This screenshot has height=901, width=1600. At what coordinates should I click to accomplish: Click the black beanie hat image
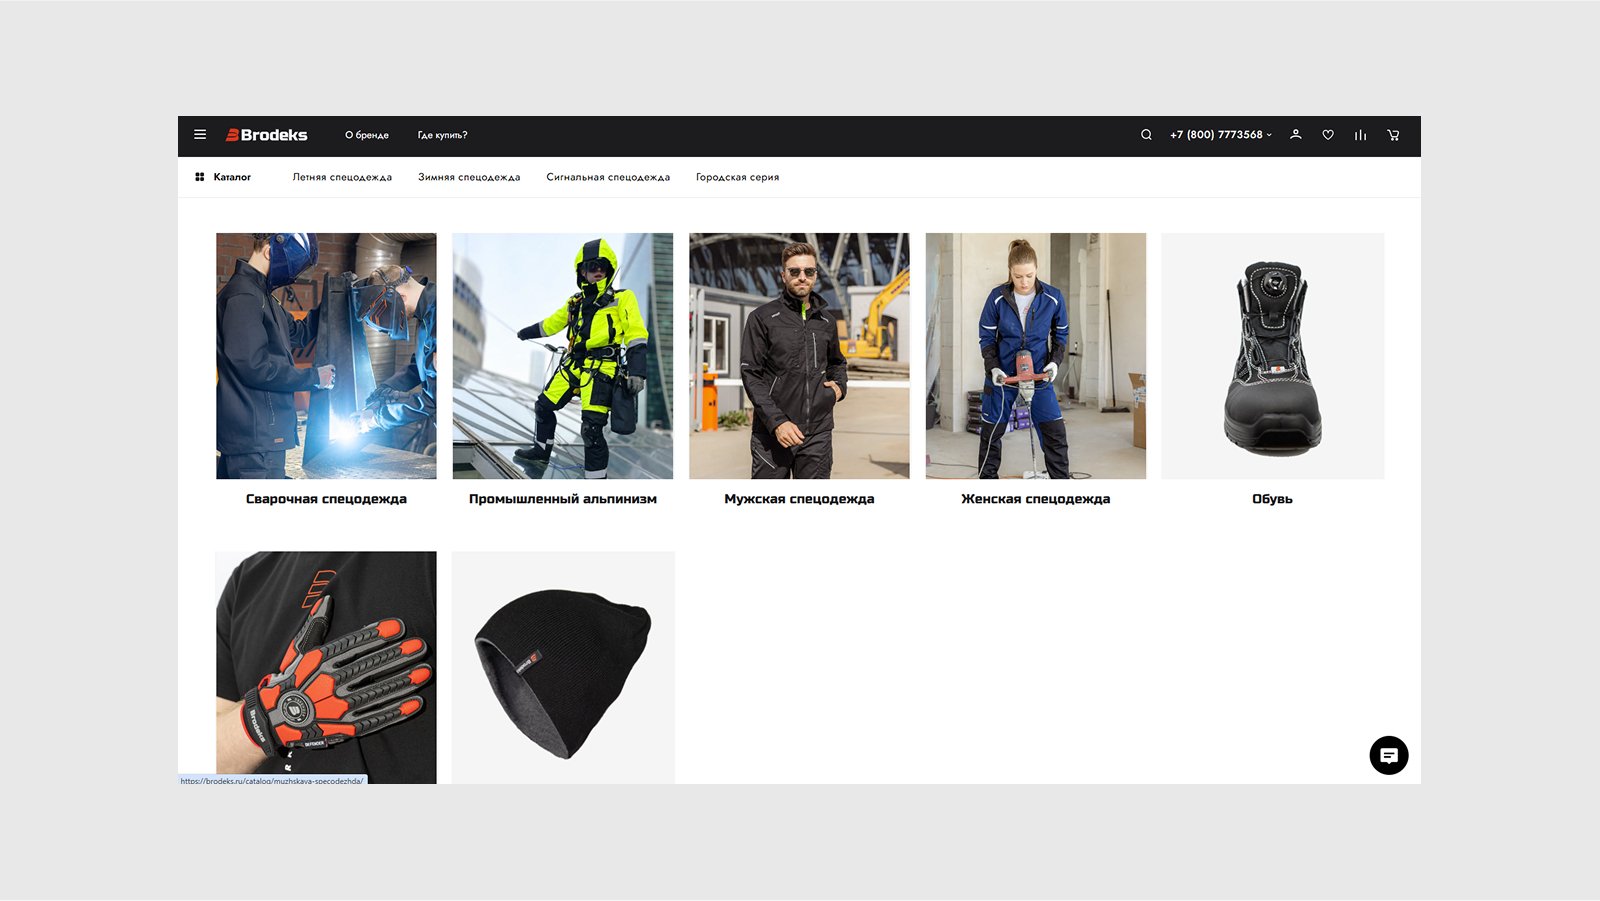563,667
